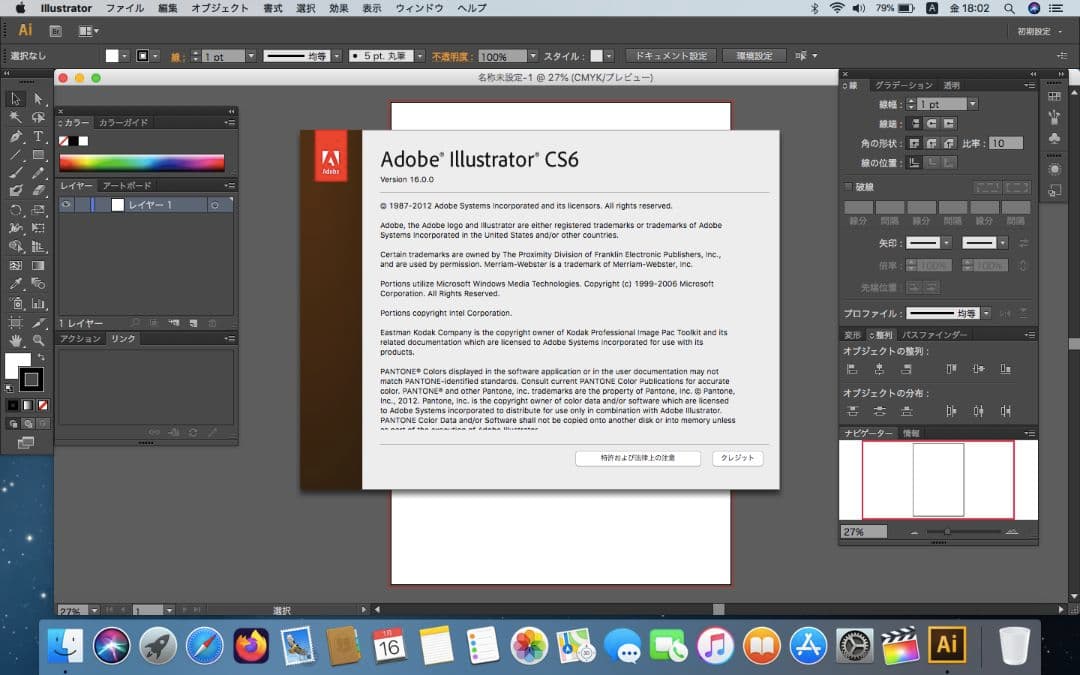The height and width of the screenshot is (675, 1080).
Task: Hide レイヤー 1 using eye icon
Action: point(66,205)
